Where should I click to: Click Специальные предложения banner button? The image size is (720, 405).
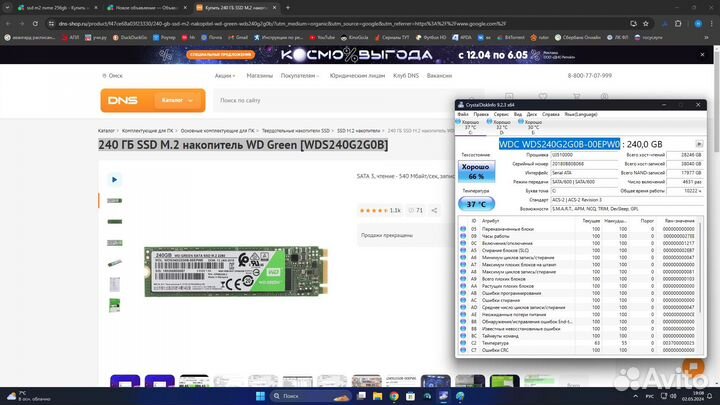click(x=220, y=55)
